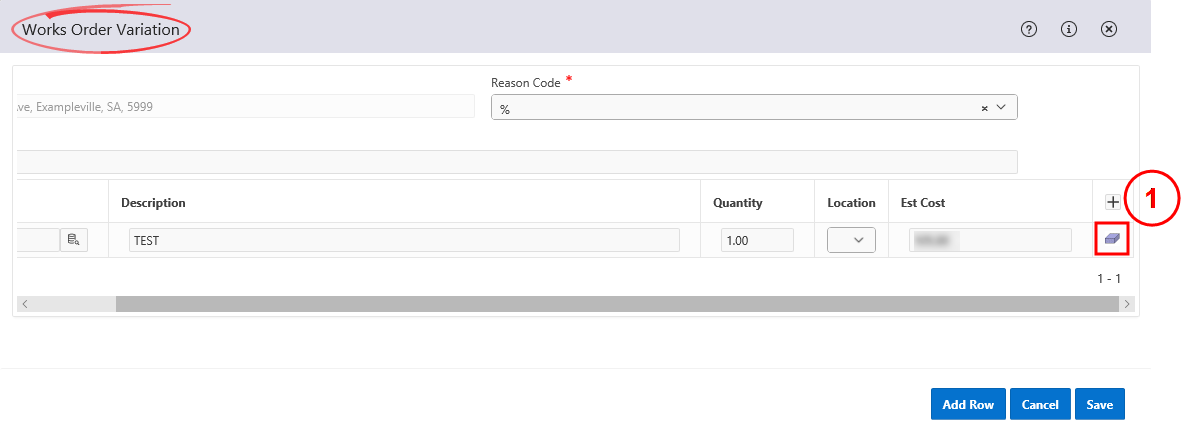
Task: Click the Description column header
Action: [x=153, y=203]
